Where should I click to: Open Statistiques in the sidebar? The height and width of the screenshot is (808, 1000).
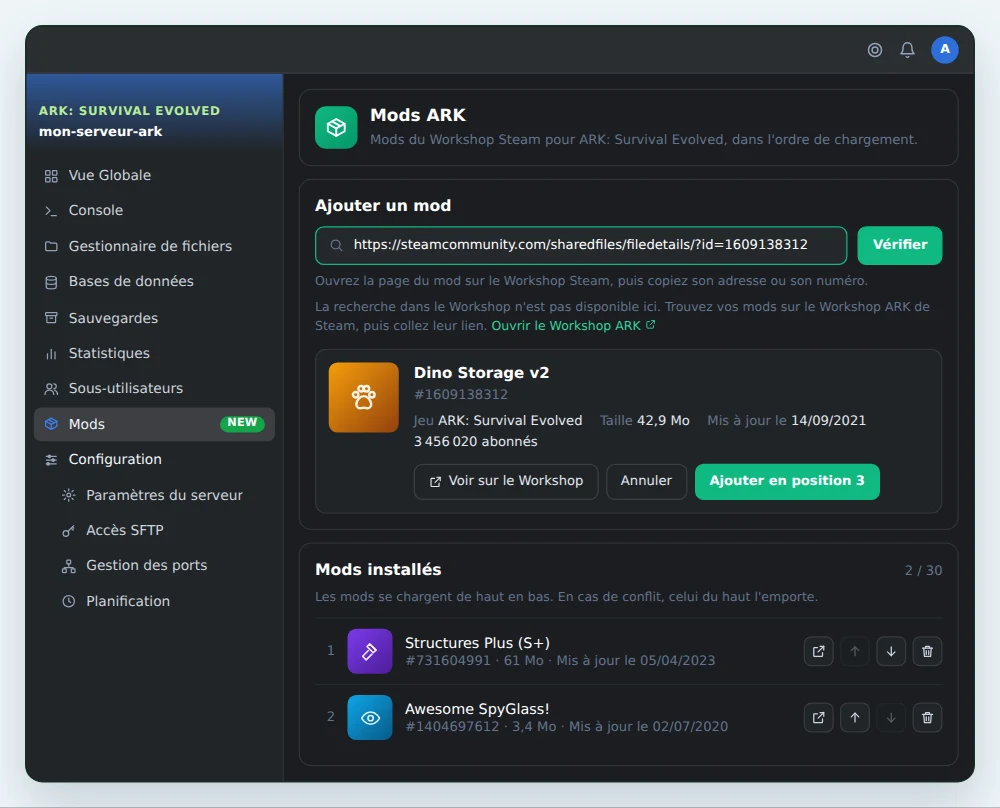(x=154, y=353)
